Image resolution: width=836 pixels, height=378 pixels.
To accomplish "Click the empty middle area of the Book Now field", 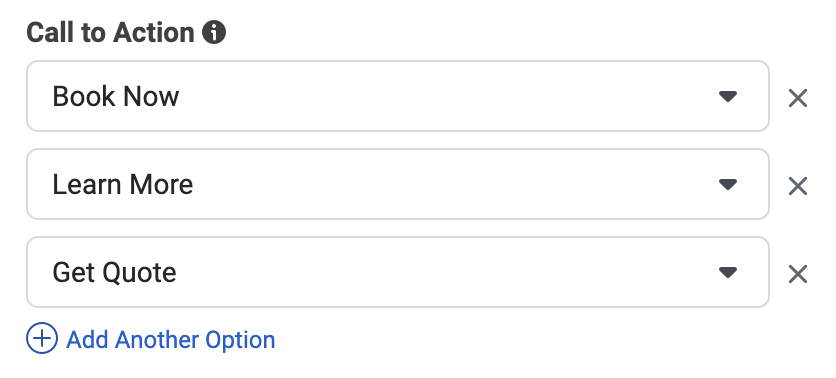I will point(448,96).
